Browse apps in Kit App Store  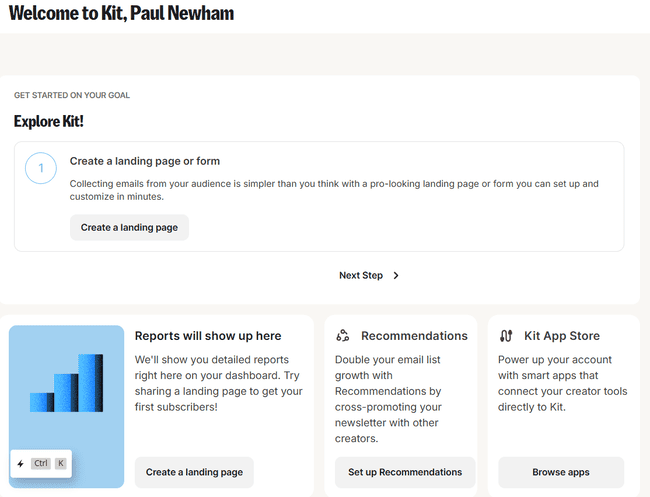(560, 472)
